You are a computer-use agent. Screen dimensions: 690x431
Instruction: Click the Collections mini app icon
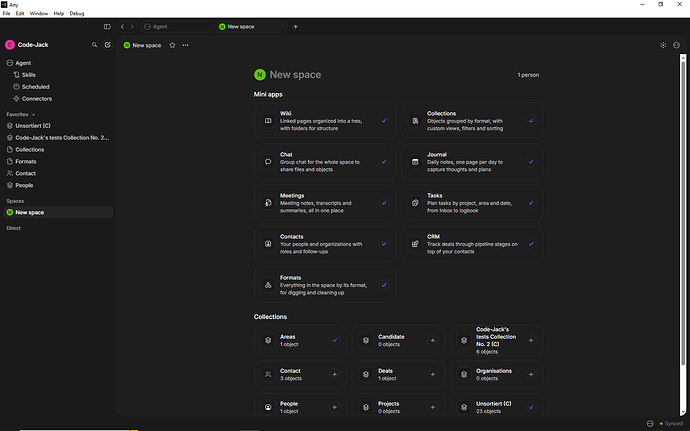pos(415,121)
